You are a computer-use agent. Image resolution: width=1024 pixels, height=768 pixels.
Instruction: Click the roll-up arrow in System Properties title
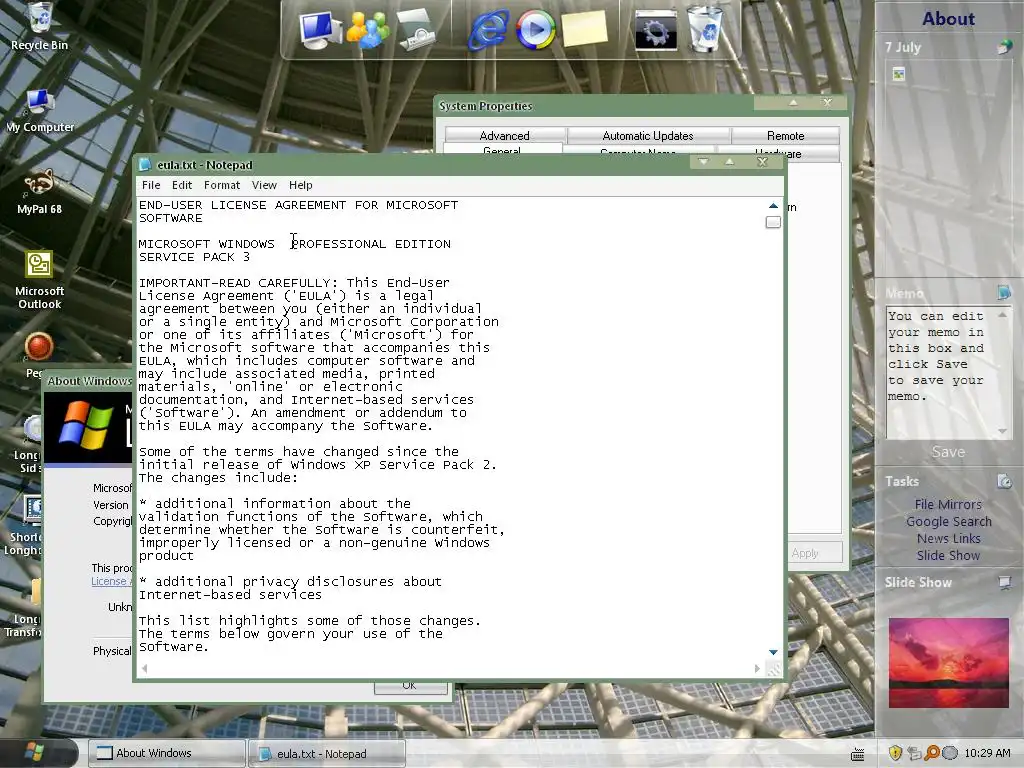[793, 103]
